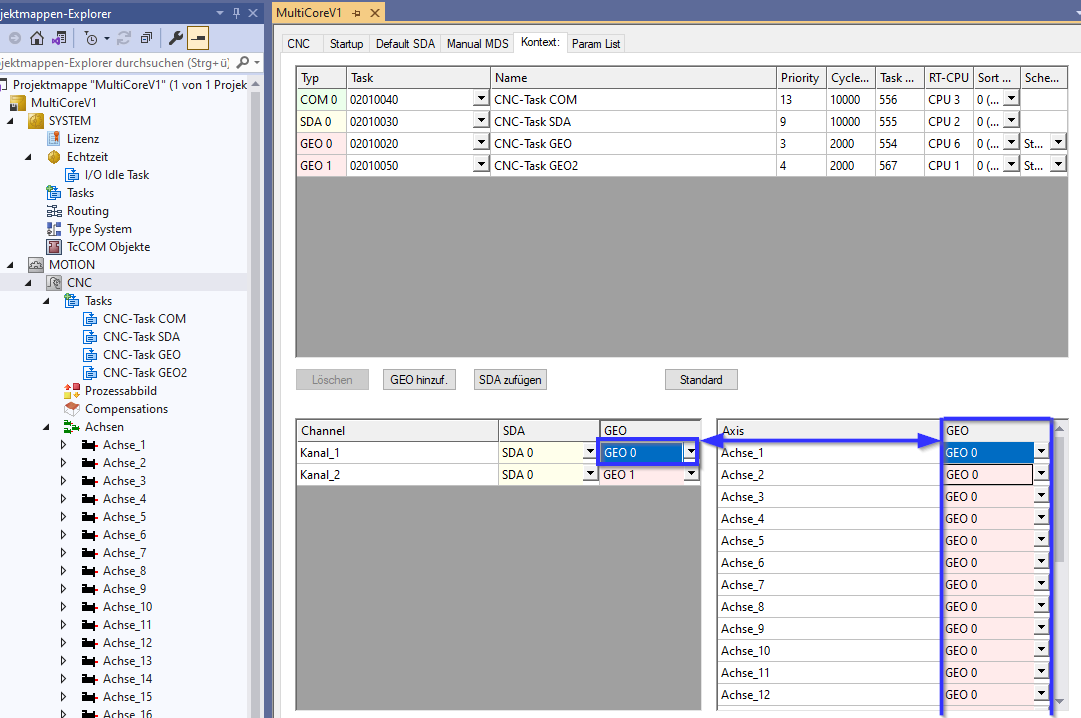
Task: Click in Projektmappen-Explorer search field
Action: pyautogui.click(x=114, y=62)
